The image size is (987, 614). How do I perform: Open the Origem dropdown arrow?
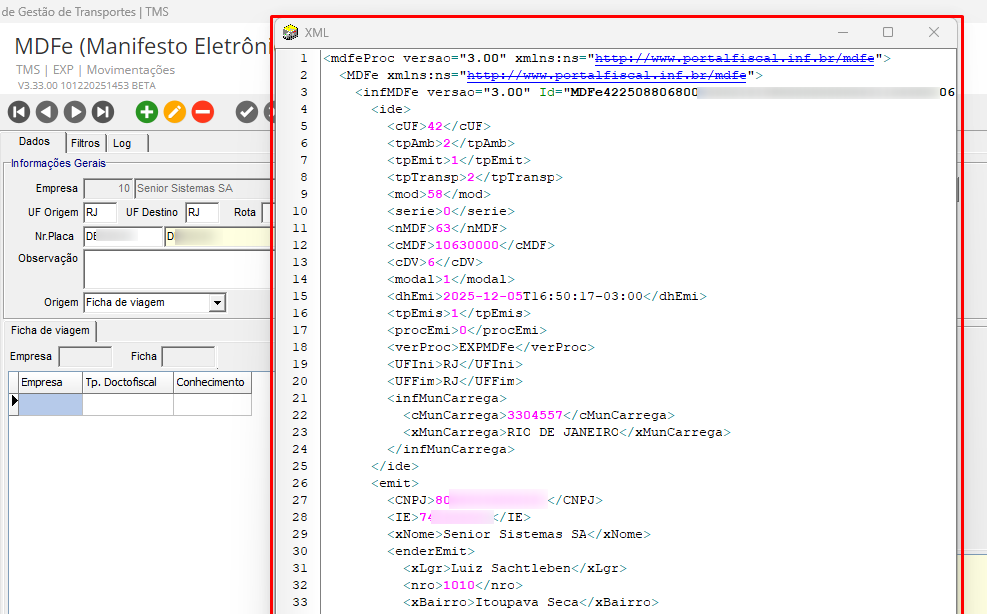[217, 303]
